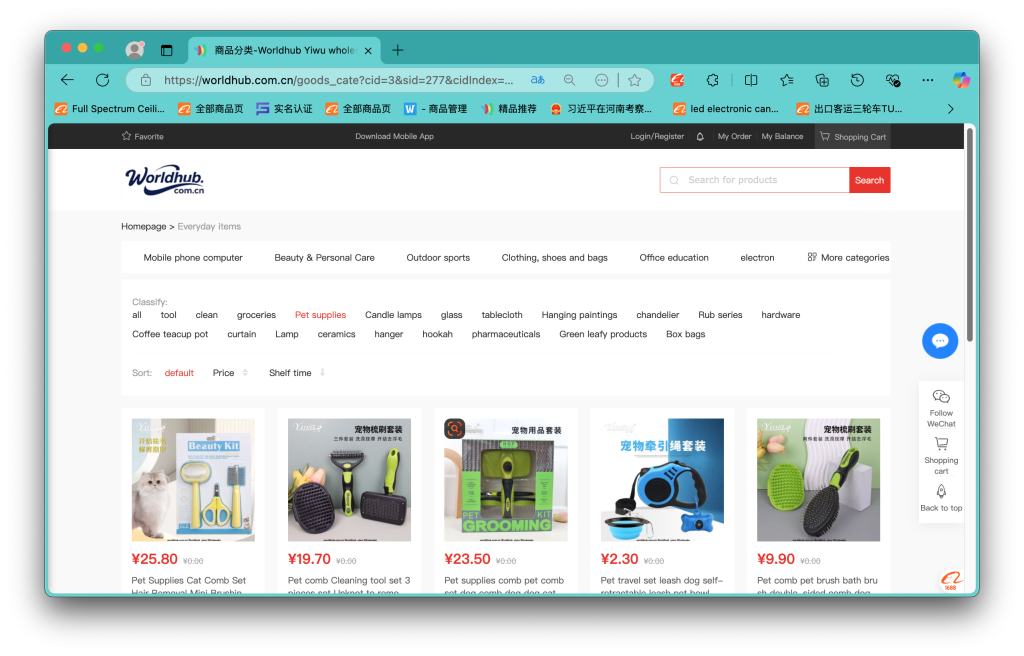Click the rocket Back to top icon
Viewport: 1024px width, 656px height.
(941, 491)
